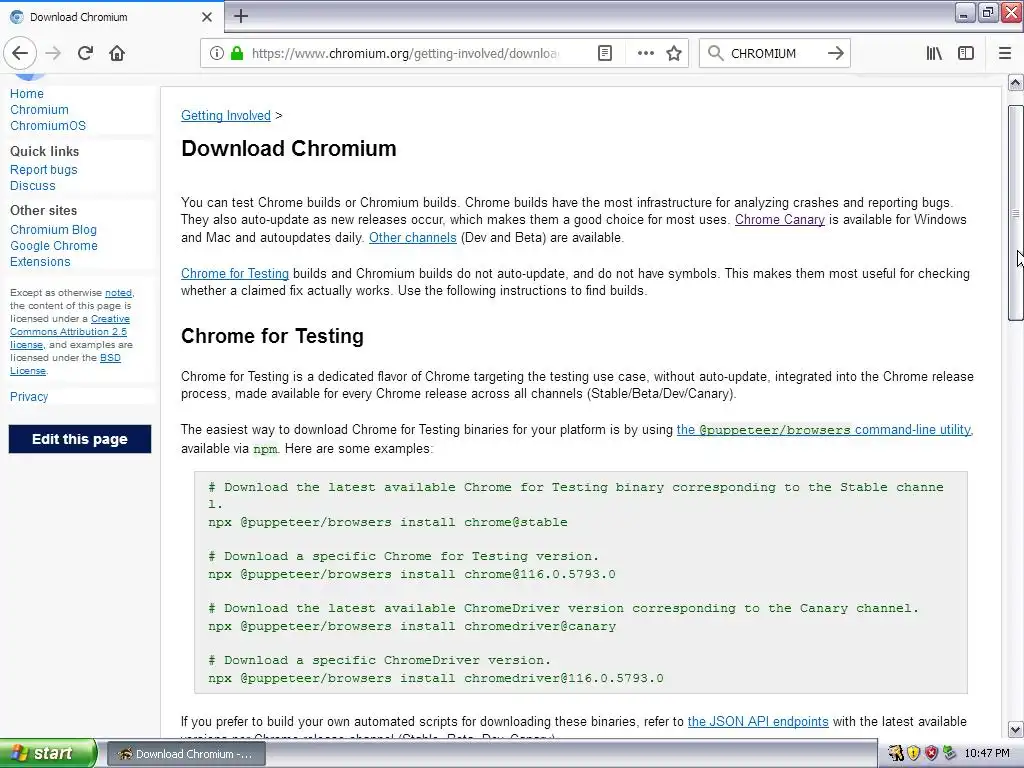1024x768 pixels.
Task: Open the Chromium sidebar link
Action: pyautogui.click(x=39, y=110)
